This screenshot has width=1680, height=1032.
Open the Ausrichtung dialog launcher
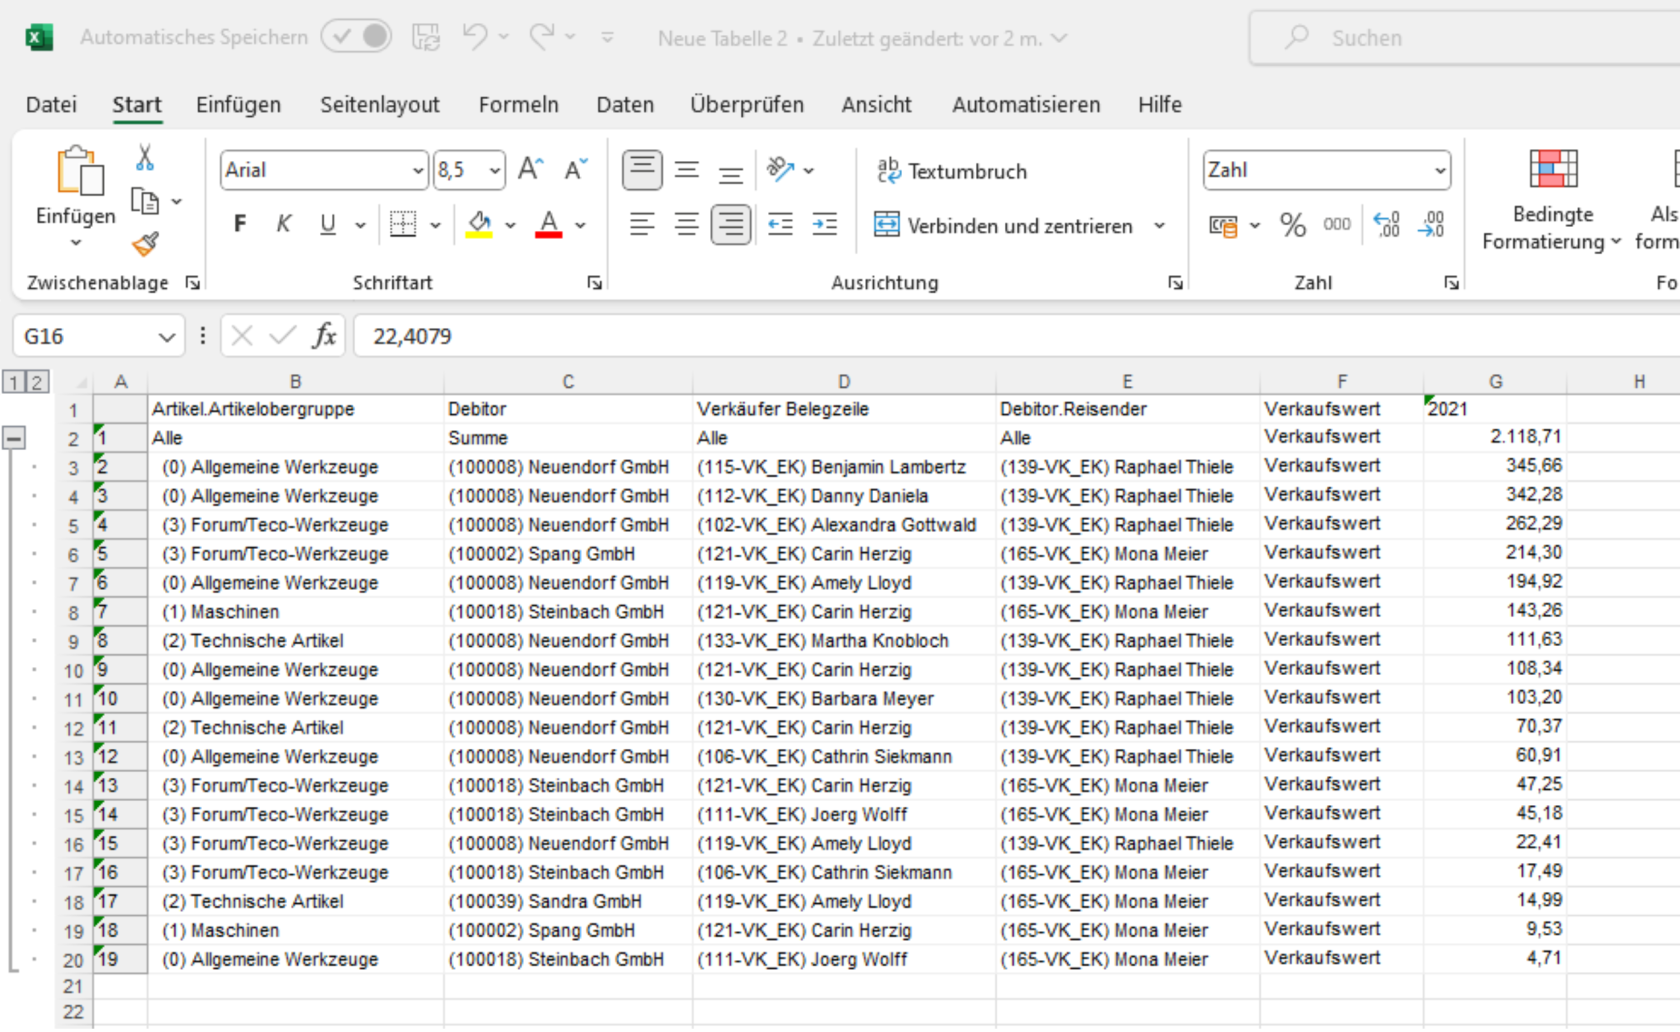coord(1176,283)
